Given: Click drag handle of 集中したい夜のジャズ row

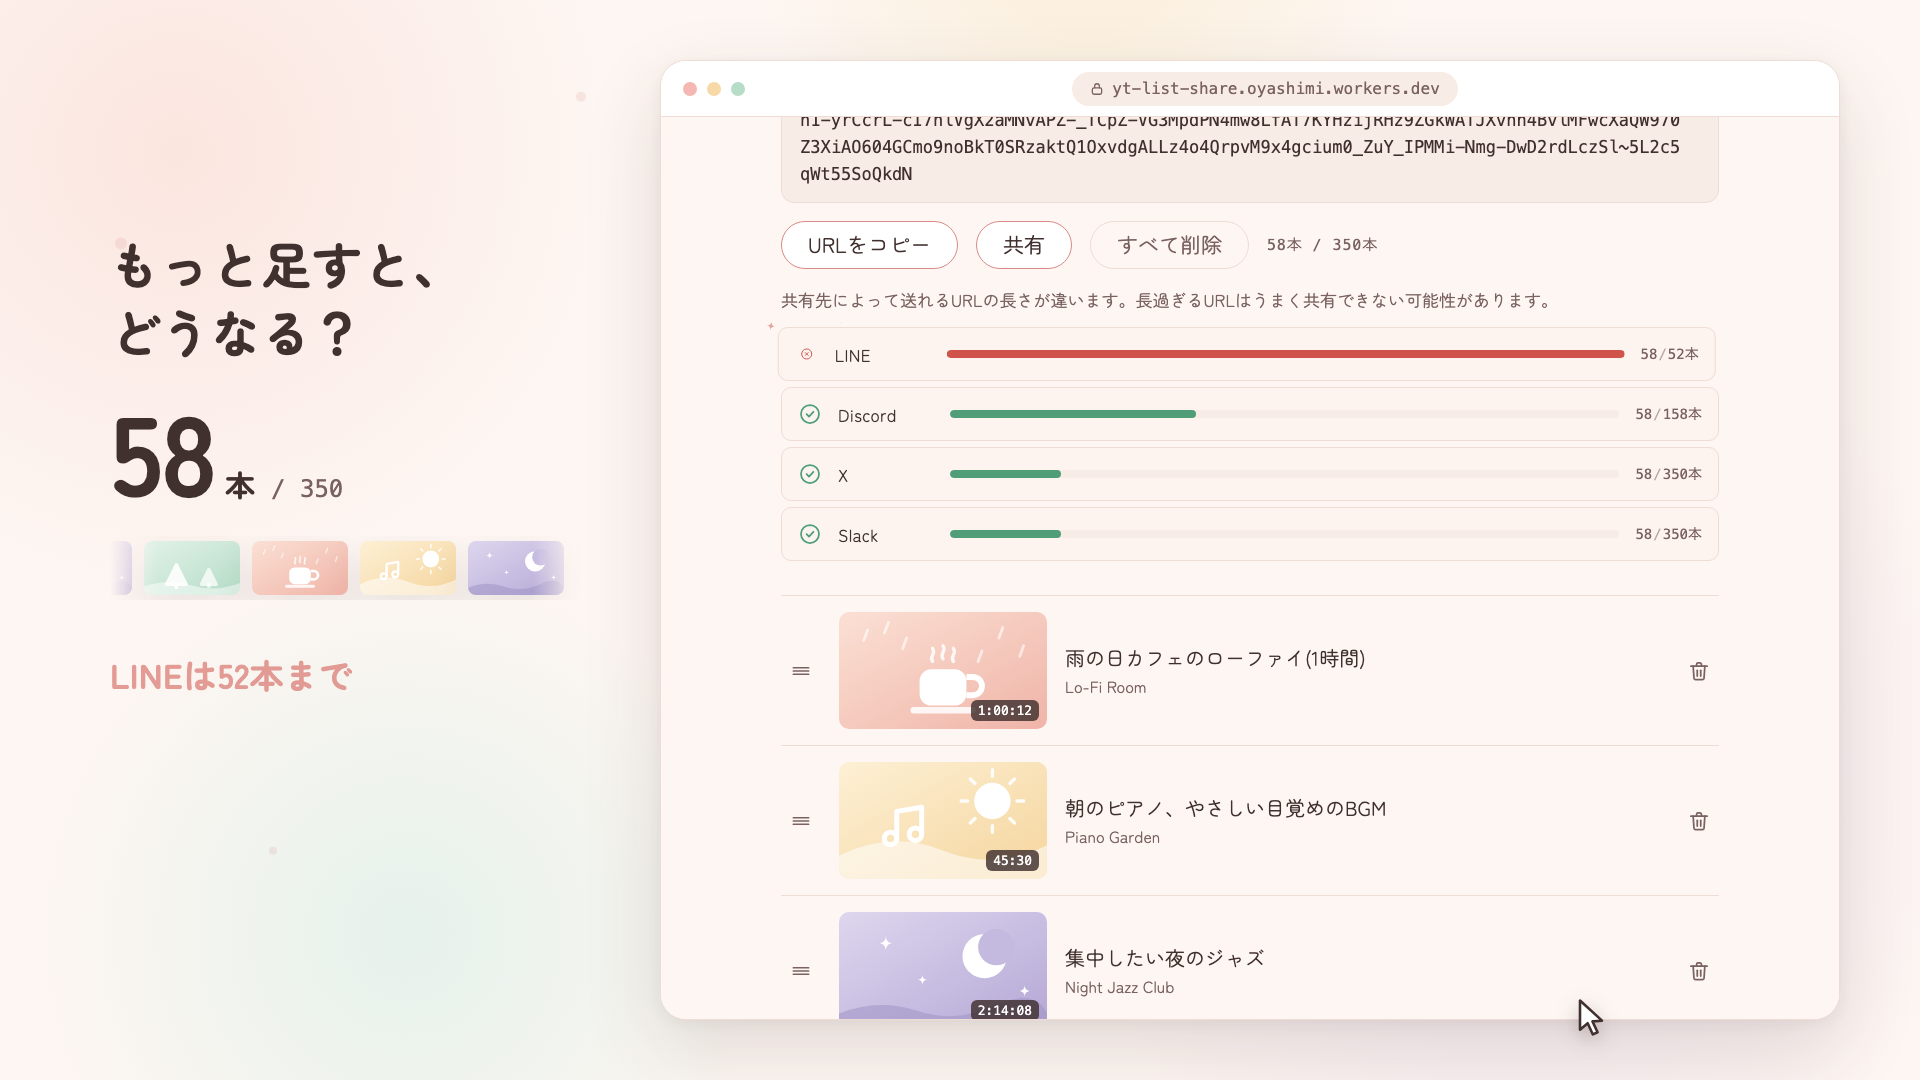Looking at the screenshot, I should 801,971.
